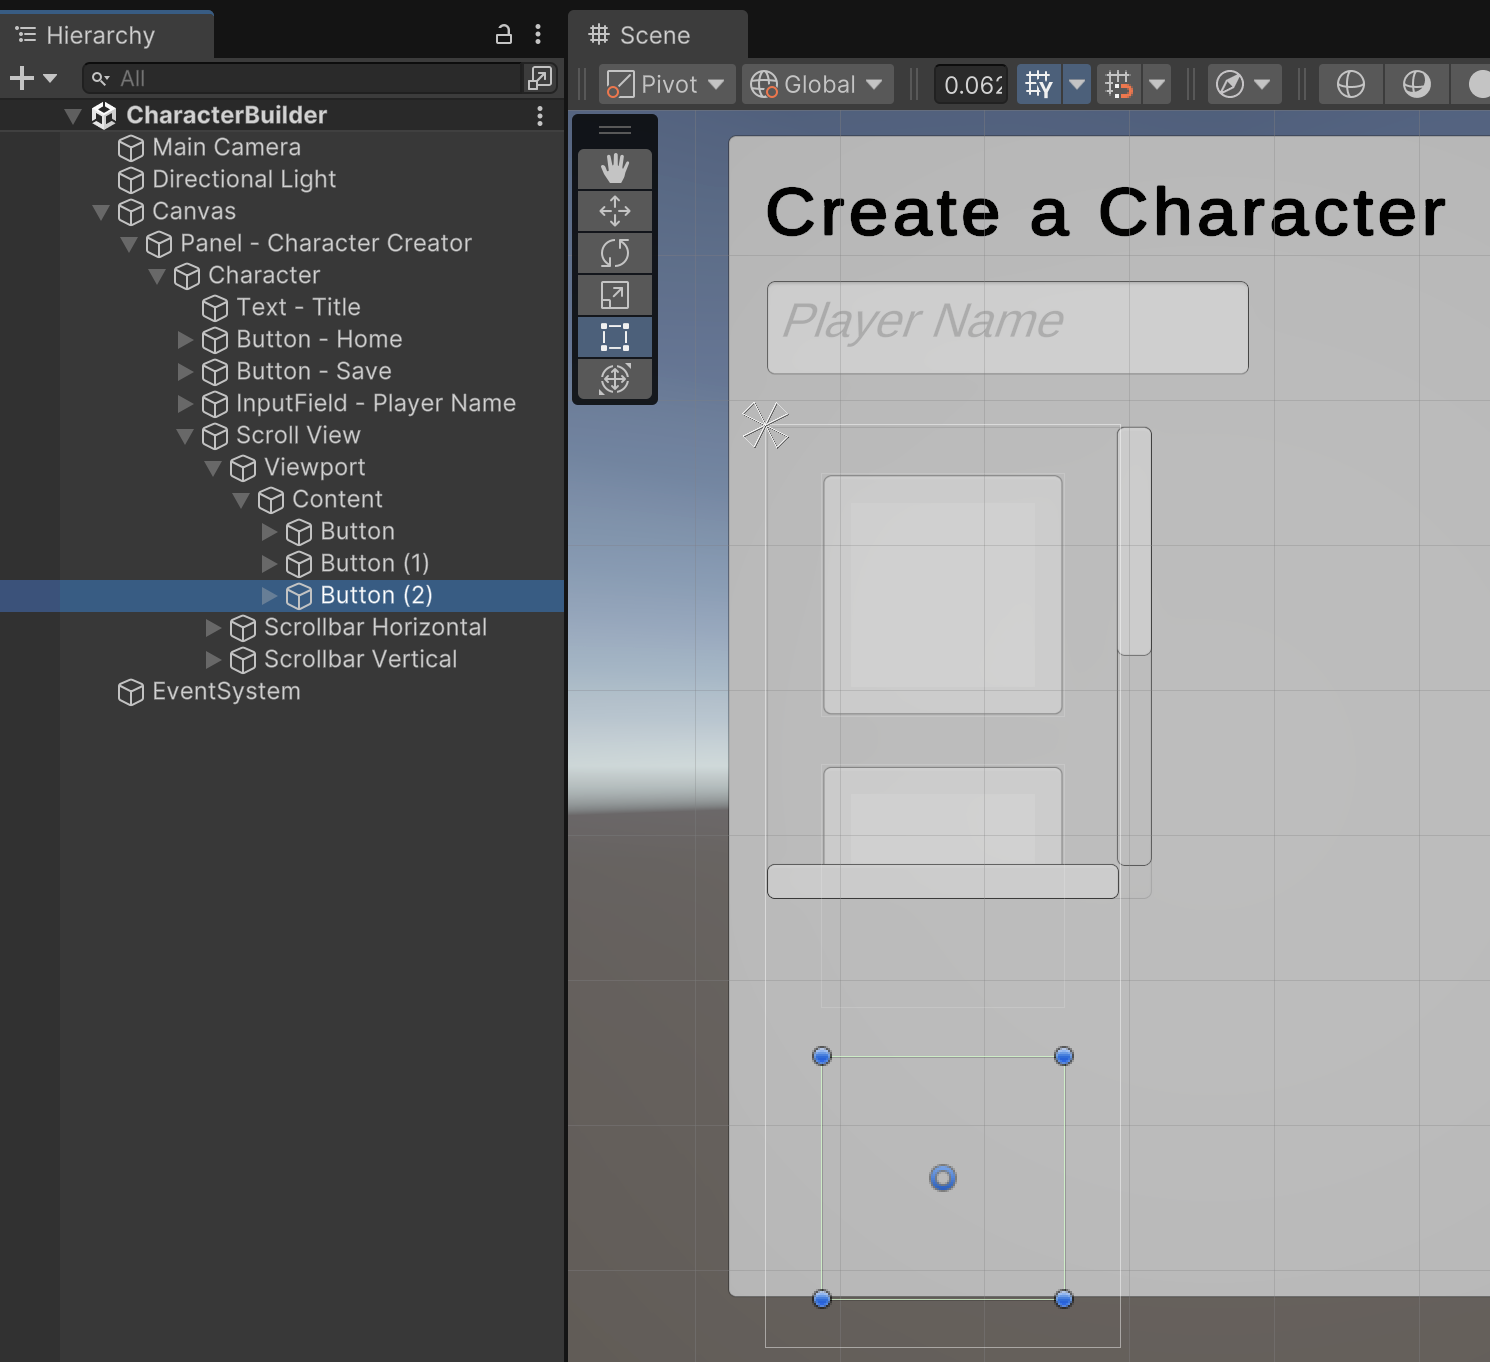Select the Scale tool

(614, 295)
